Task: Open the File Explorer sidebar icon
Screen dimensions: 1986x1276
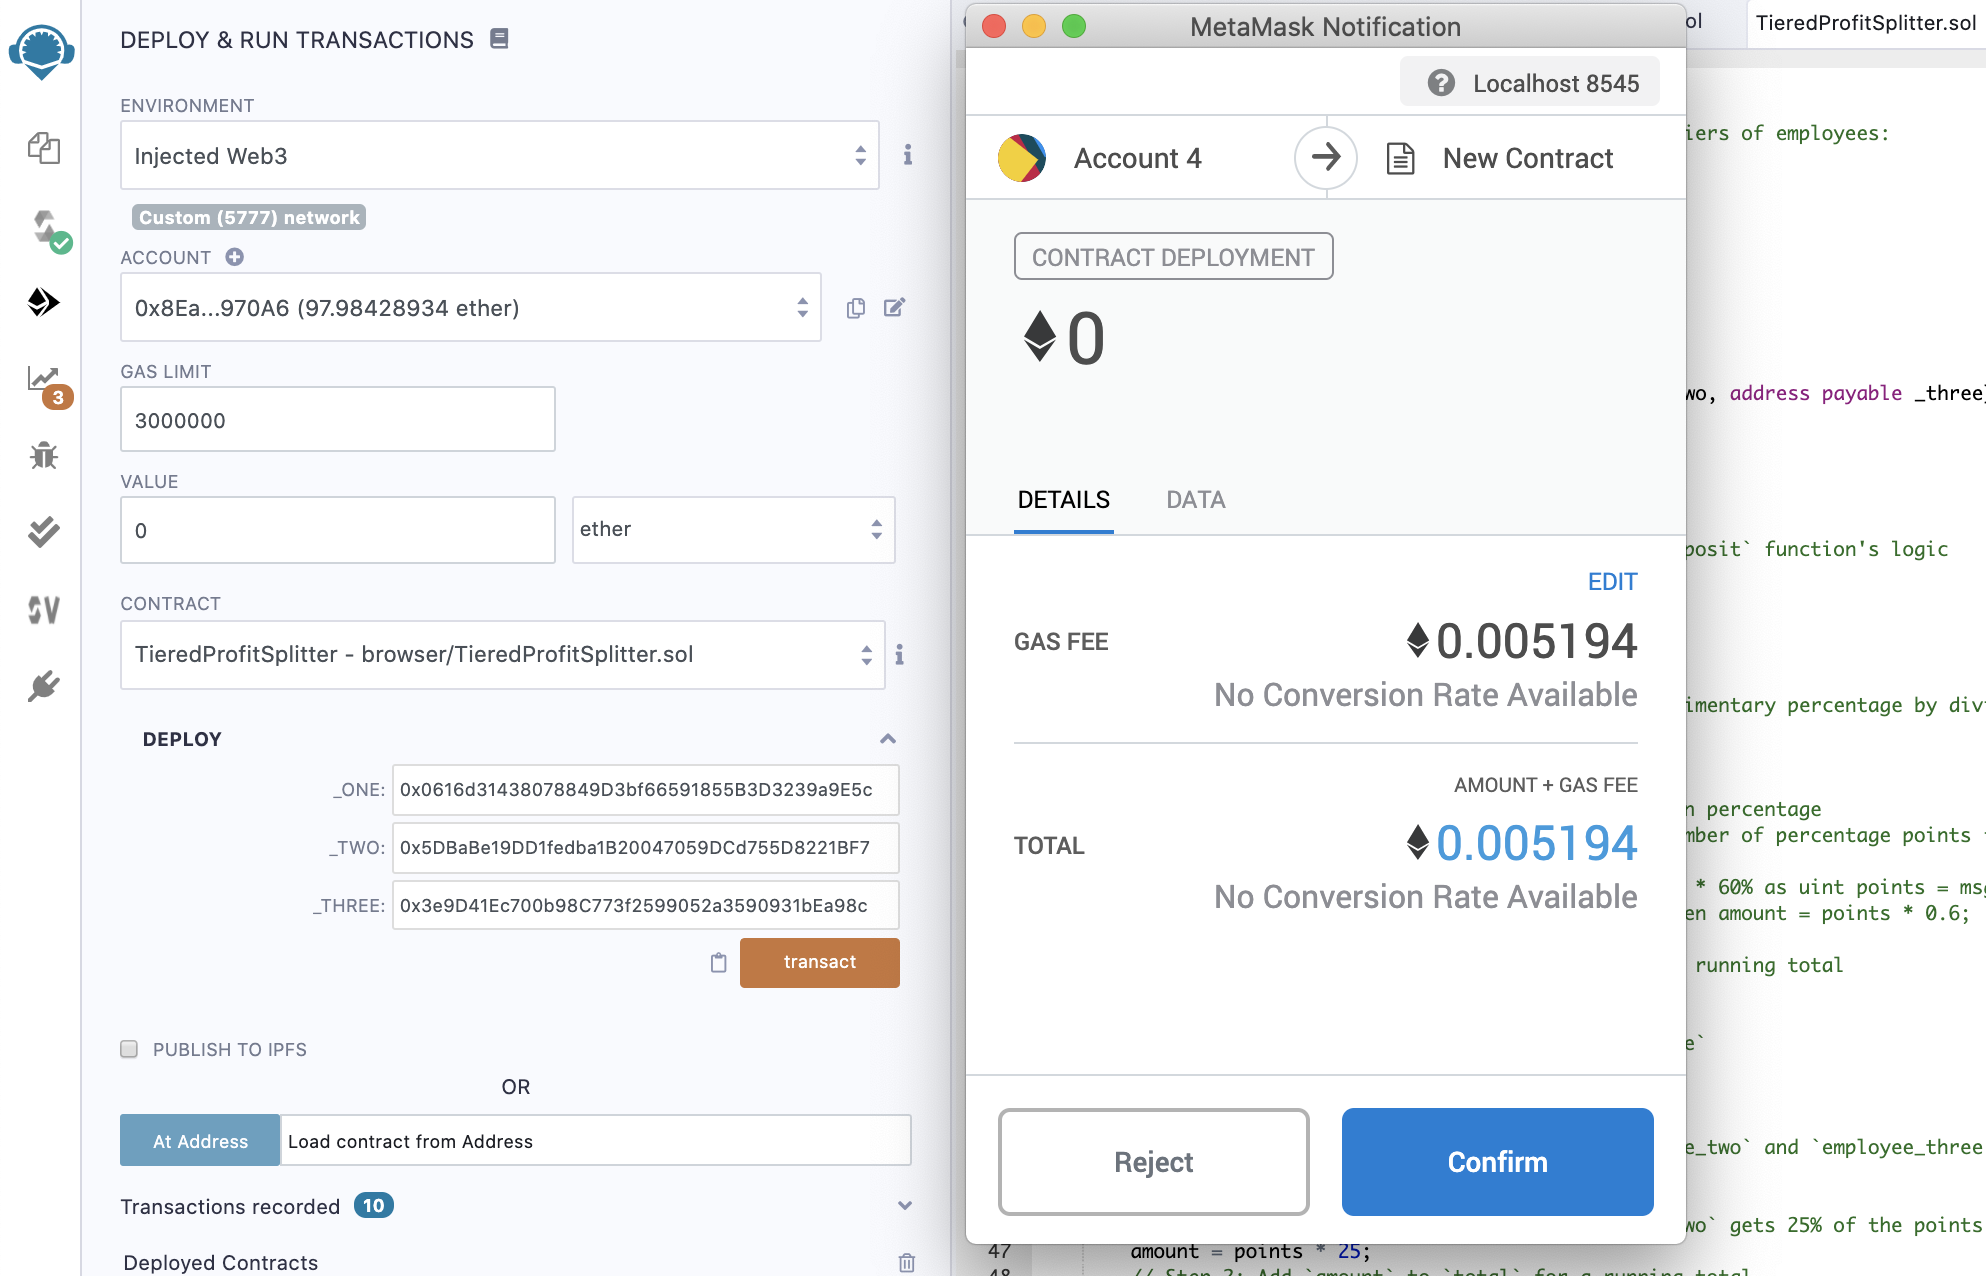Action: click(43, 148)
